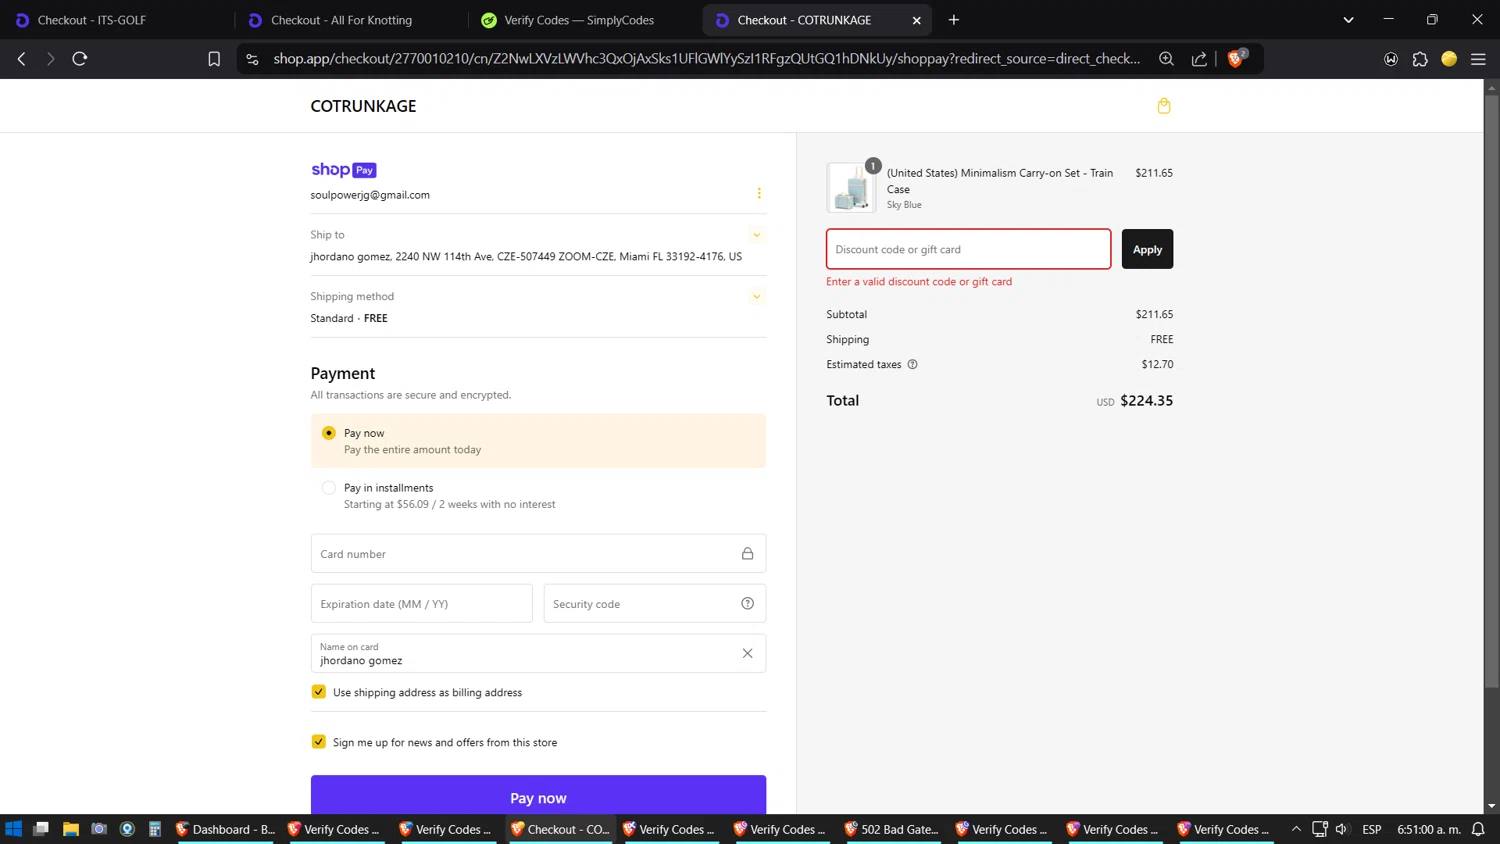The image size is (1500, 844).
Task: Click the 'Enter a valid discount code' error
Action: click(x=919, y=282)
